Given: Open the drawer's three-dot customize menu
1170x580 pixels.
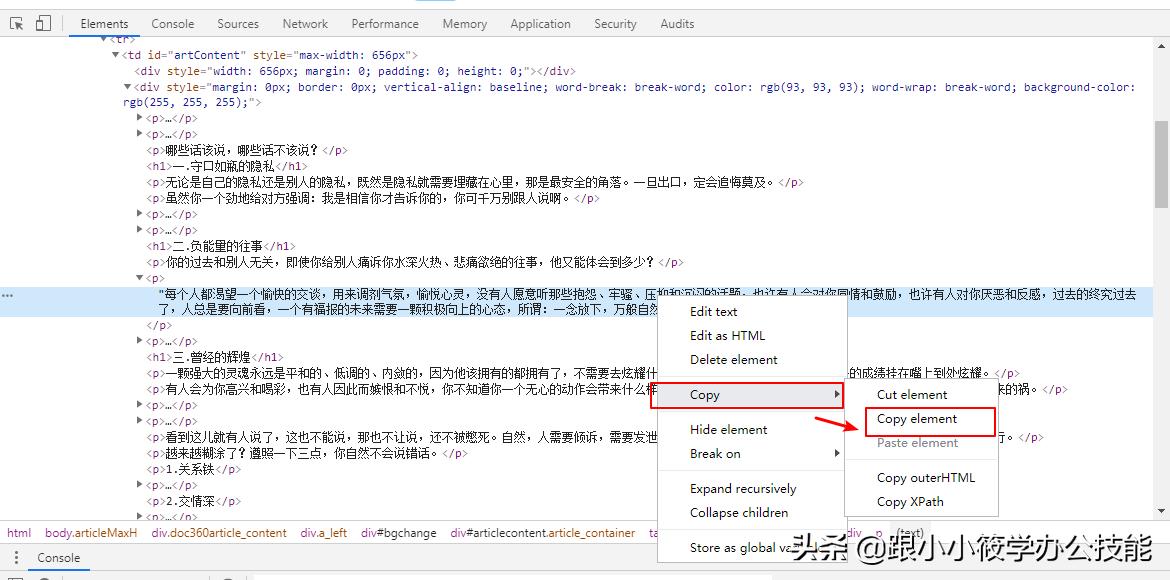Looking at the screenshot, I should click(16, 557).
